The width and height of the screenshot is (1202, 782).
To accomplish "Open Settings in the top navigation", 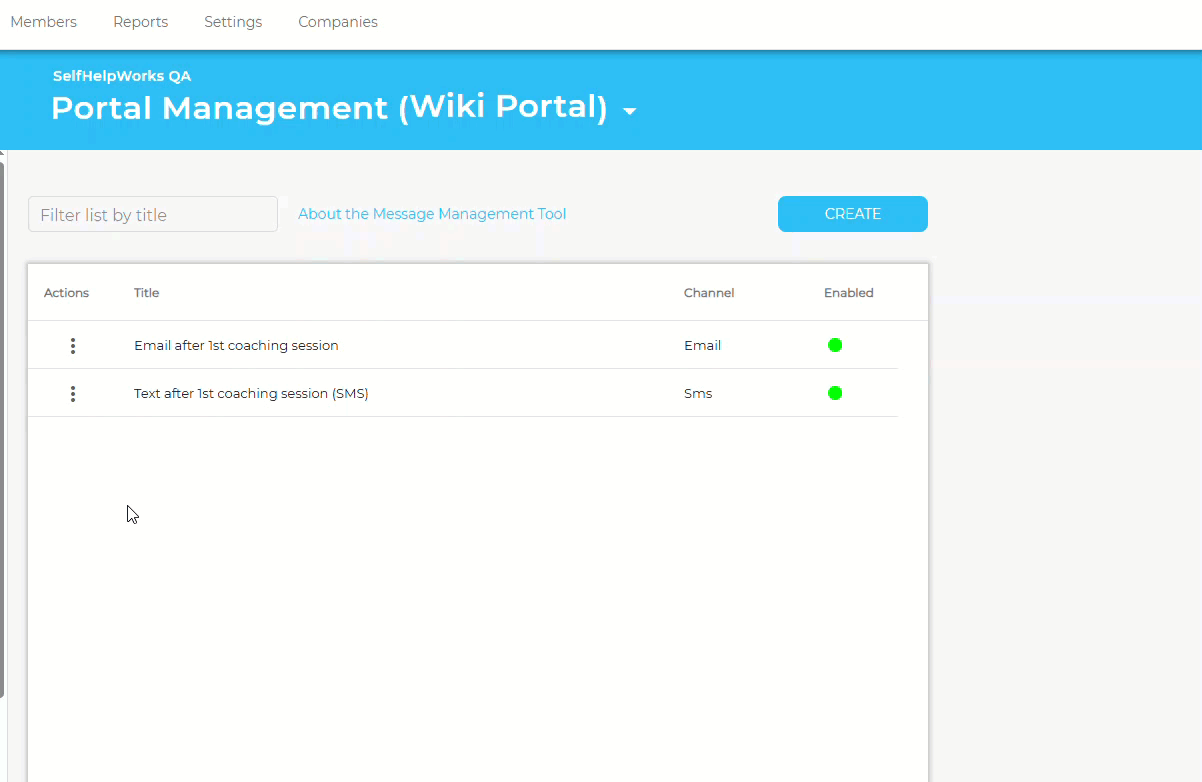I will coord(233,22).
